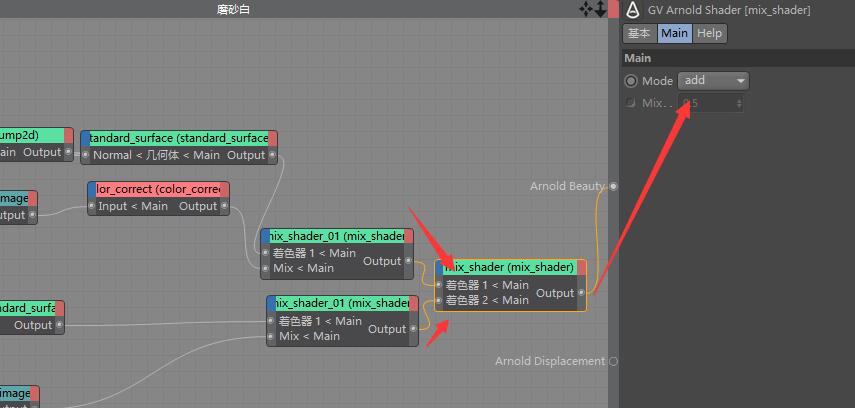Click Output port of standard_surface Normal node
Viewport: 855px width, 408px height.
coord(272,155)
